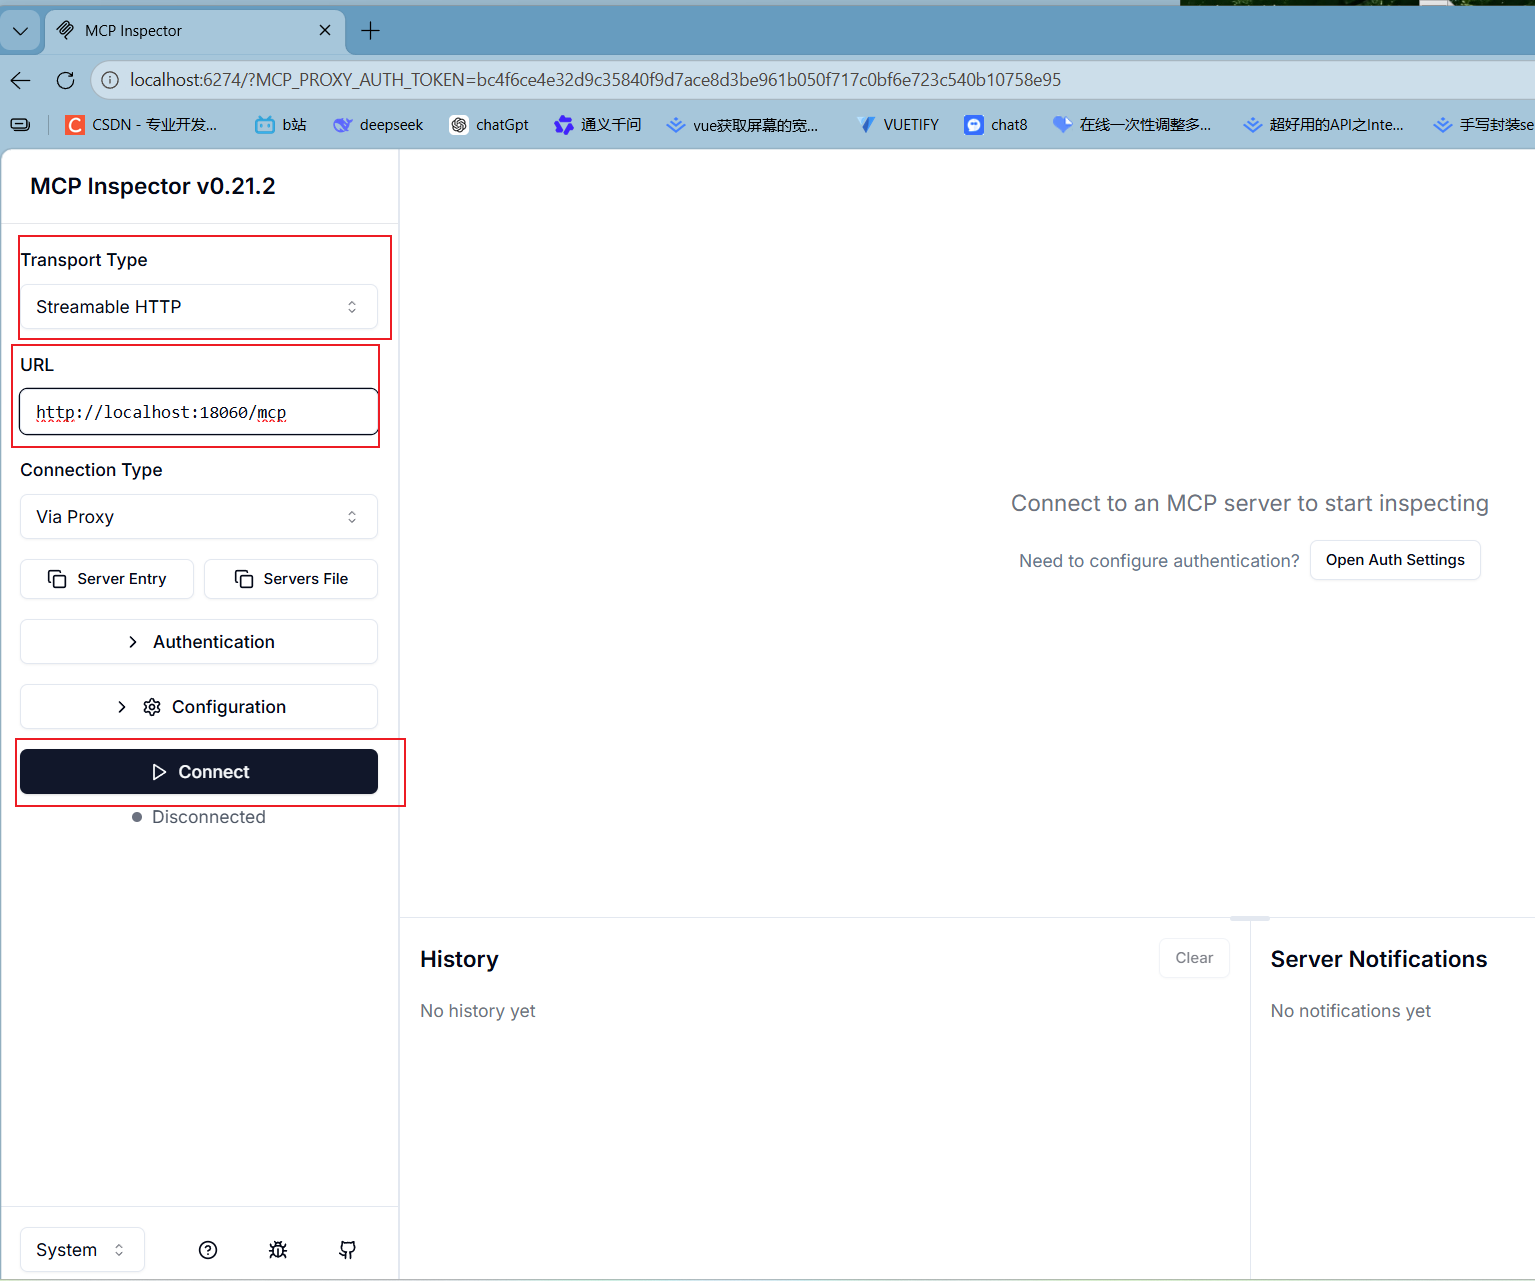Expand the Configuration section
Screen dimensions: 1535x1281
pos(199,707)
